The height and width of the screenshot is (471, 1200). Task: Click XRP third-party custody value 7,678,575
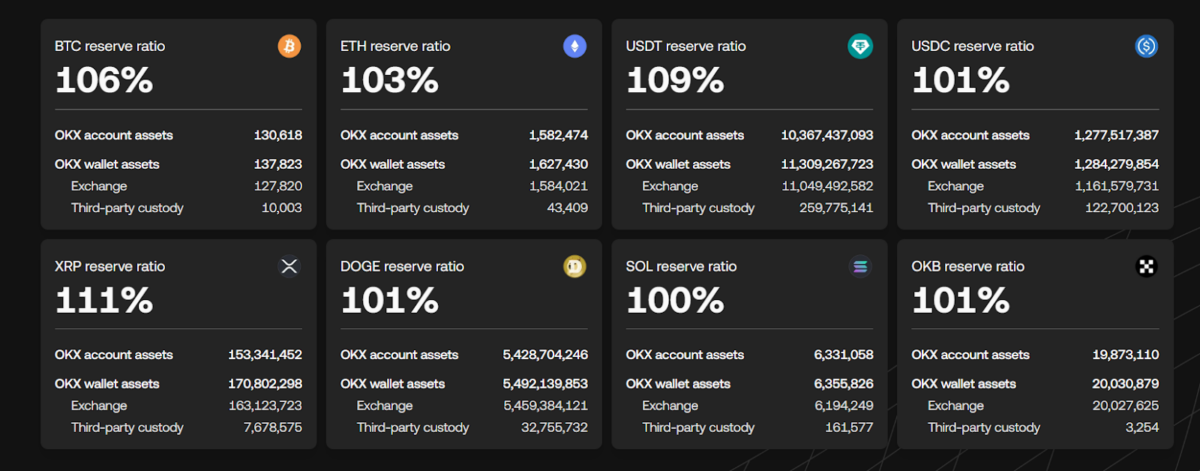tap(274, 428)
